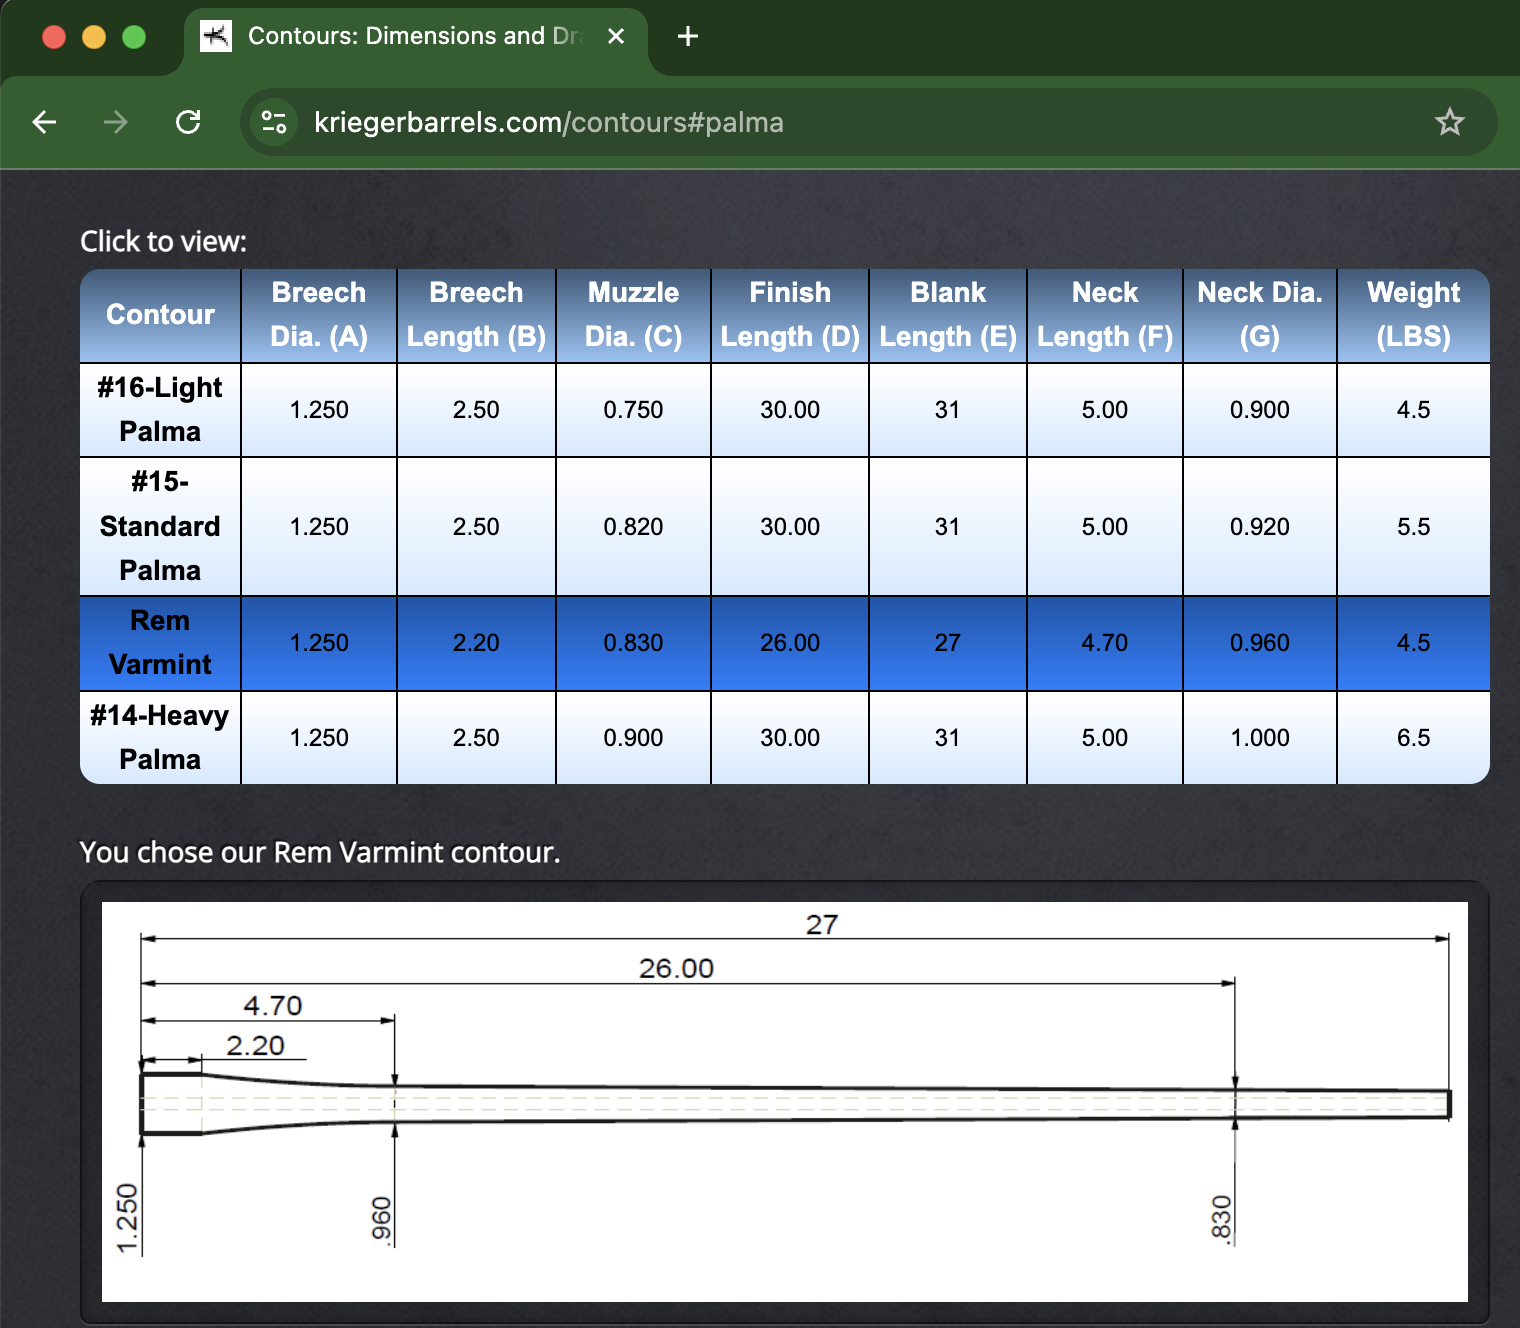The image size is (1520, 1328).
Task: Click the Contour column header
Action: tap(160, 315)
